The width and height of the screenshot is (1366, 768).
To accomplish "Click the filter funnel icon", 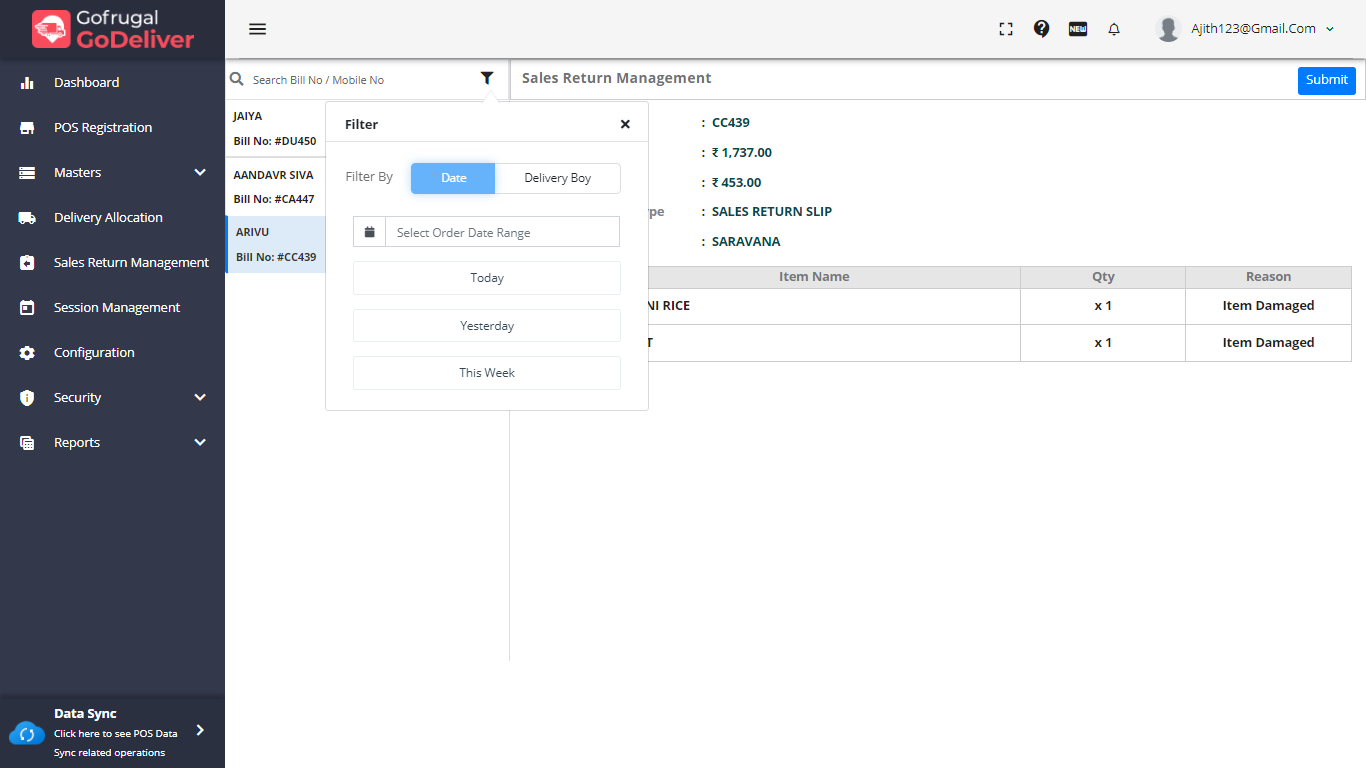I will pos(487,78).
